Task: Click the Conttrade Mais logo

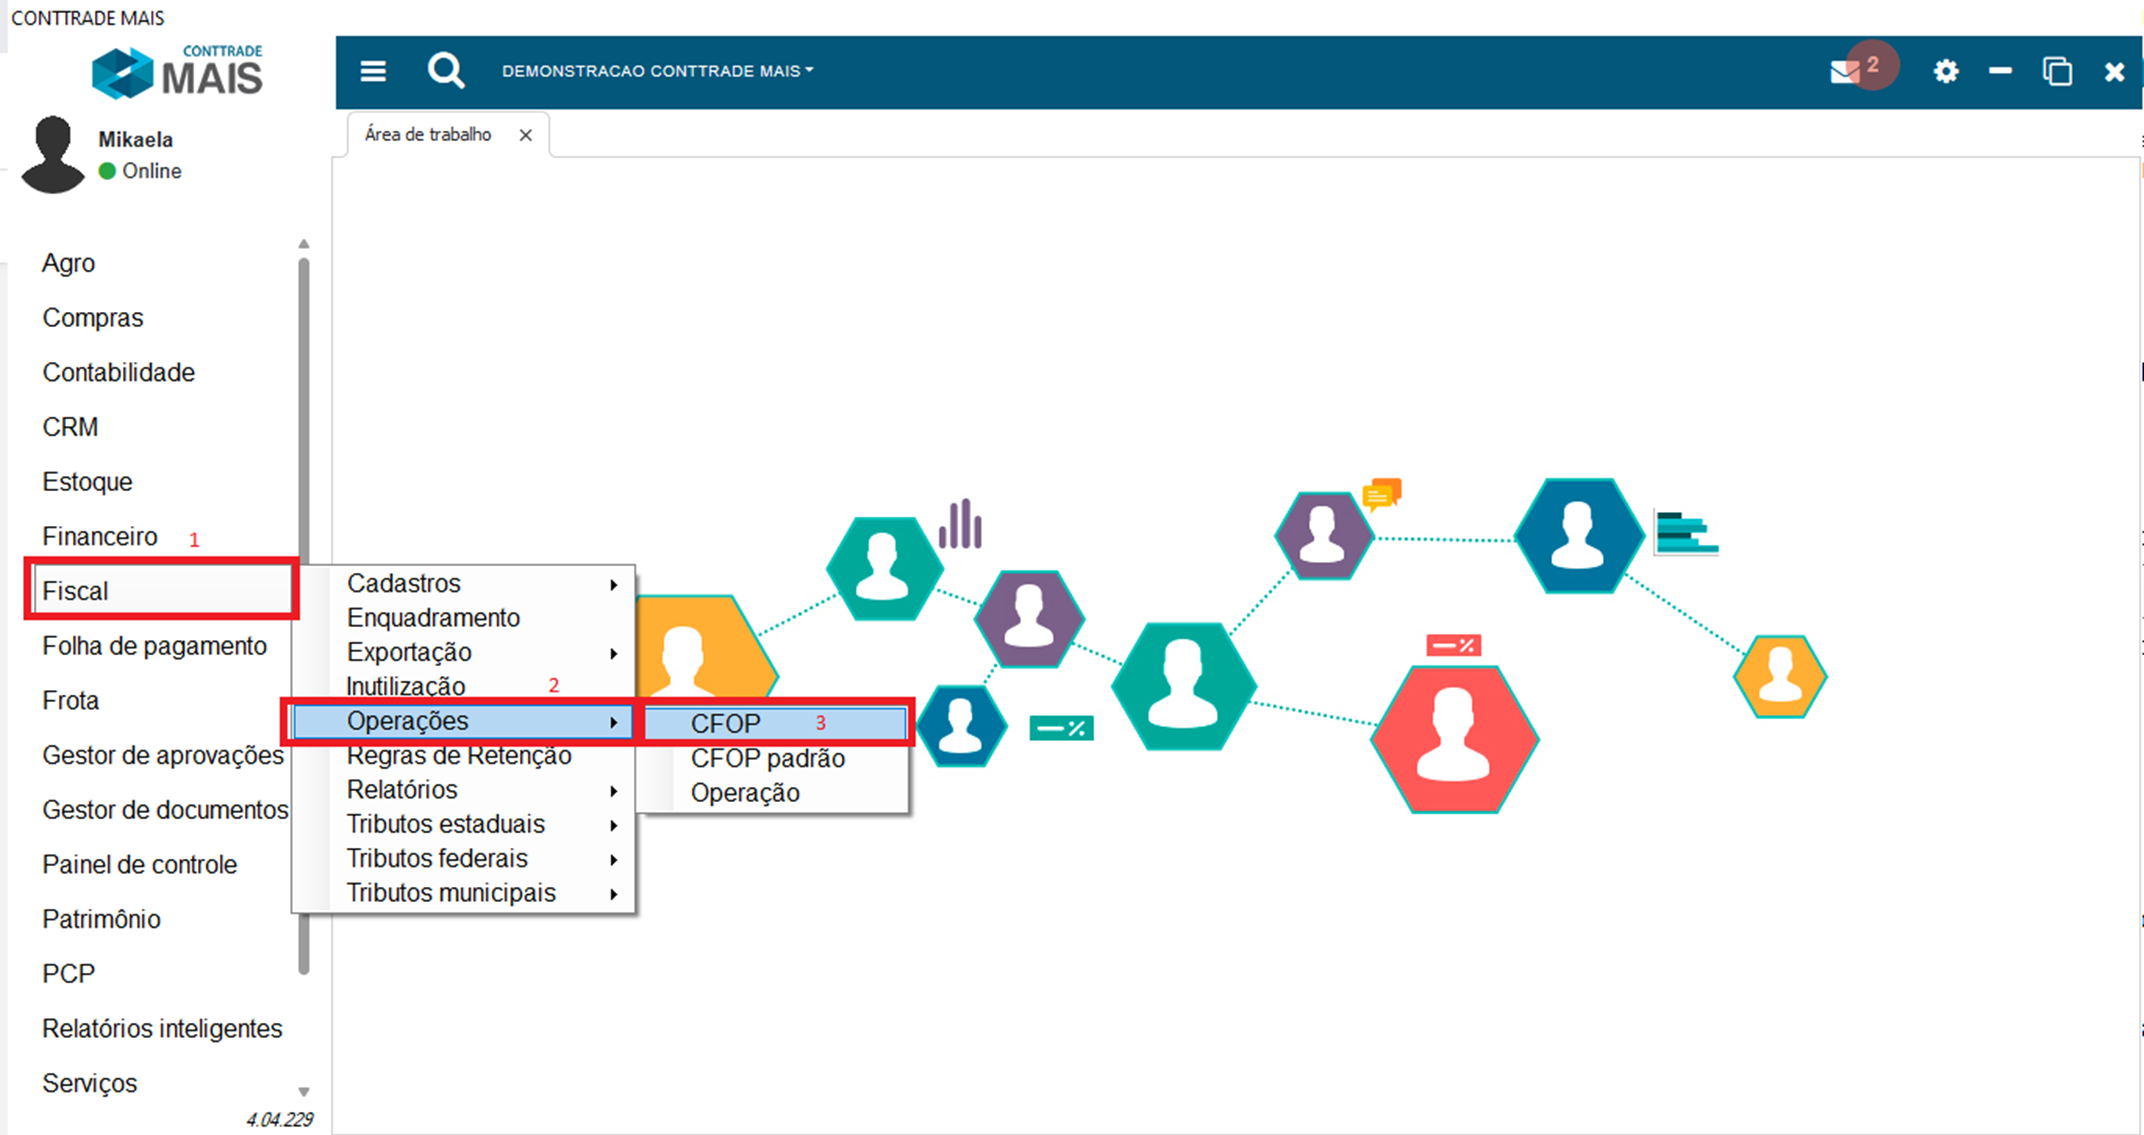Action: (x=178, y=72)
